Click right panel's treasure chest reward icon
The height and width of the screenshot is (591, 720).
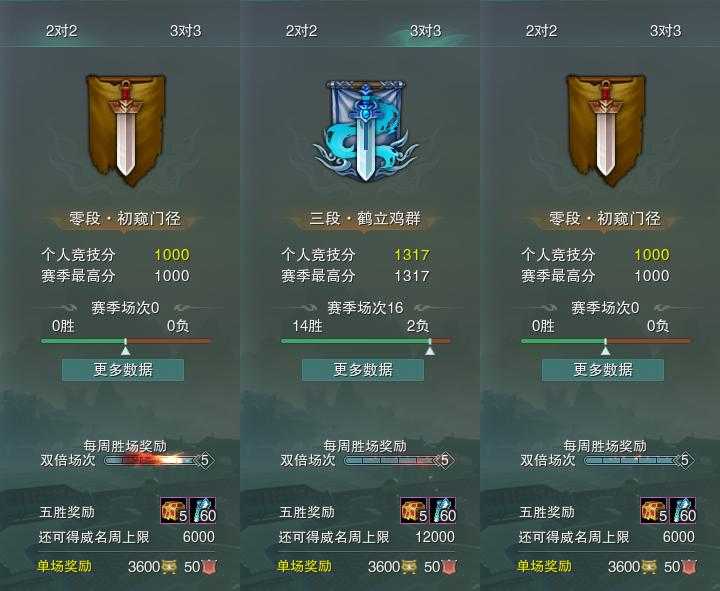pyautogui.click(x=654, y=510)
